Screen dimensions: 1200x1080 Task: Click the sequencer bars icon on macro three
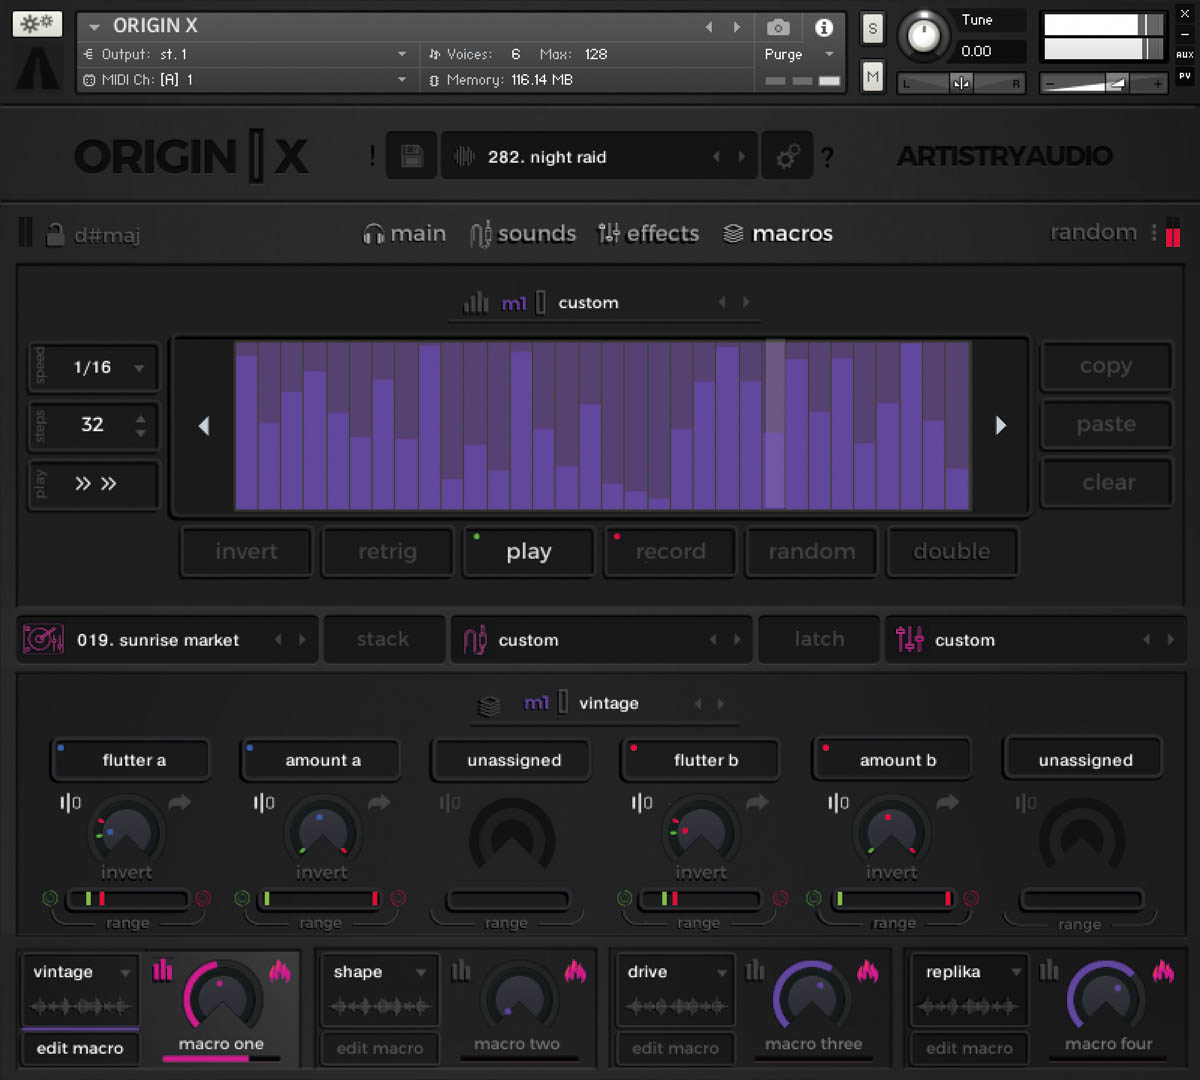tap(755, 970)
